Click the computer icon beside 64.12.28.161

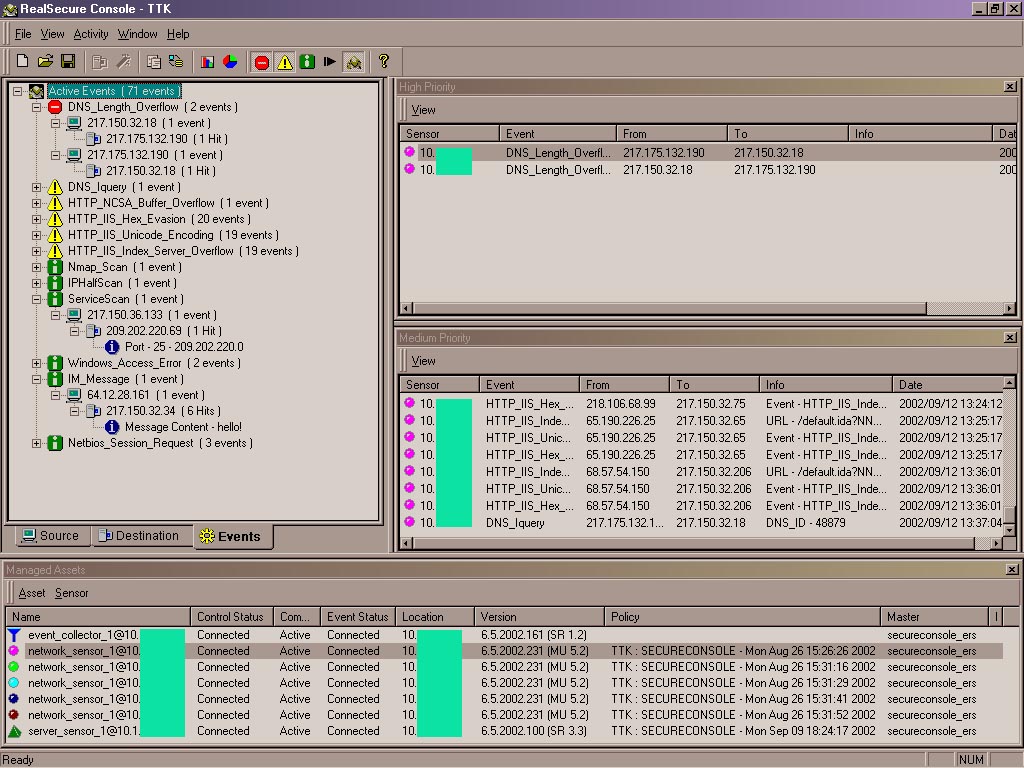click(x=74, y=395)
